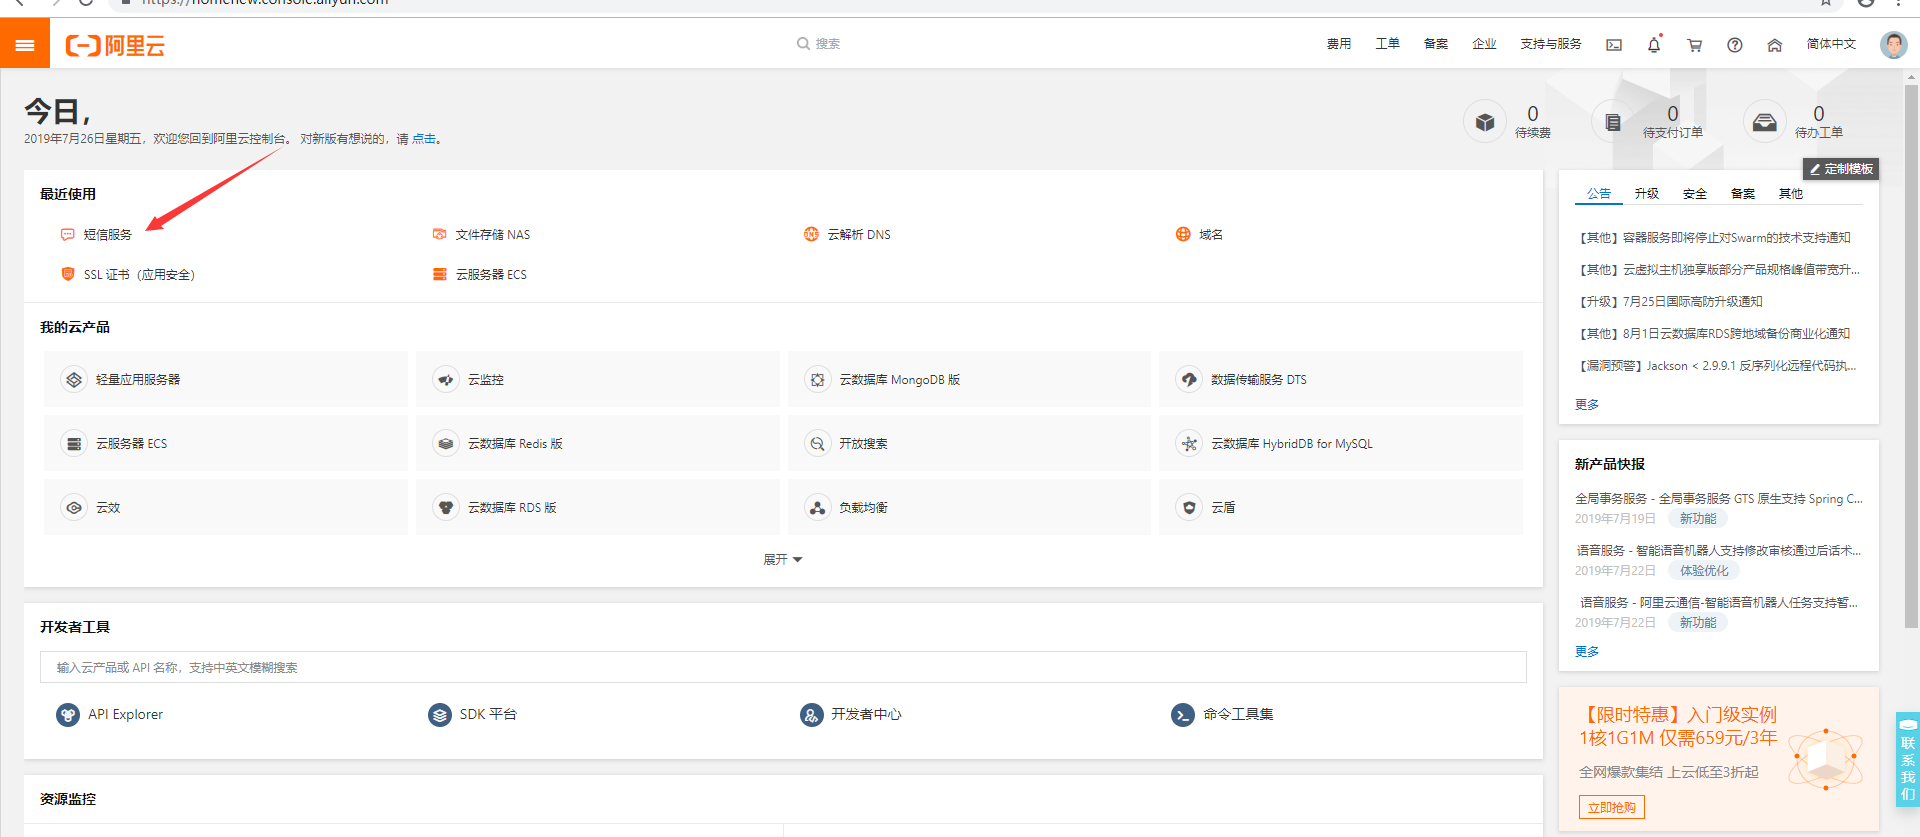Open the Cloud Shell terminal icon

coord(1614,45)
